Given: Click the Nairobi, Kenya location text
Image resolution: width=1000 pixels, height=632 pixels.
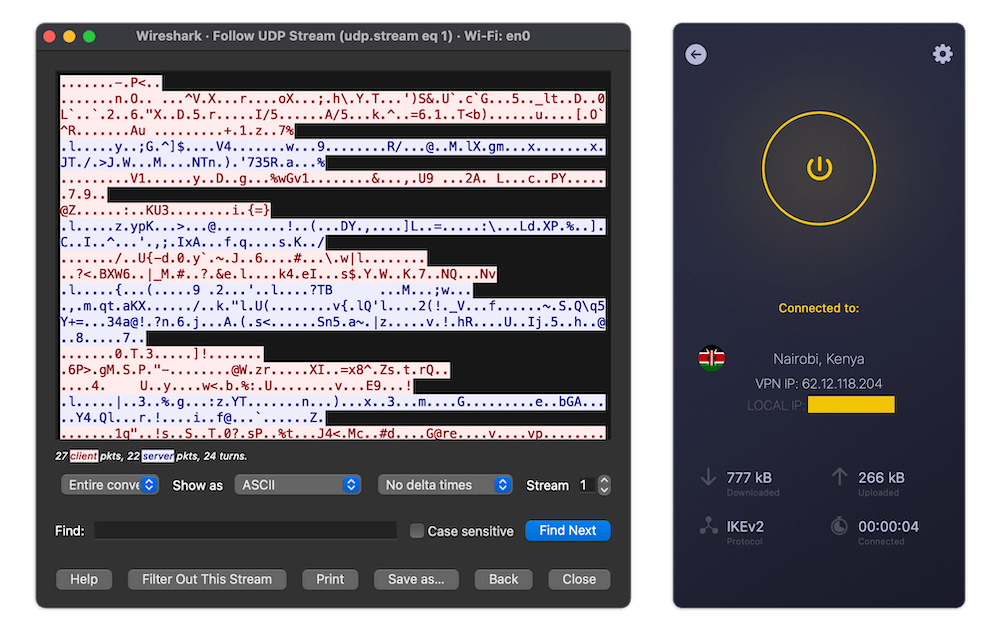Looking at the screenshot, I should 818,359.
